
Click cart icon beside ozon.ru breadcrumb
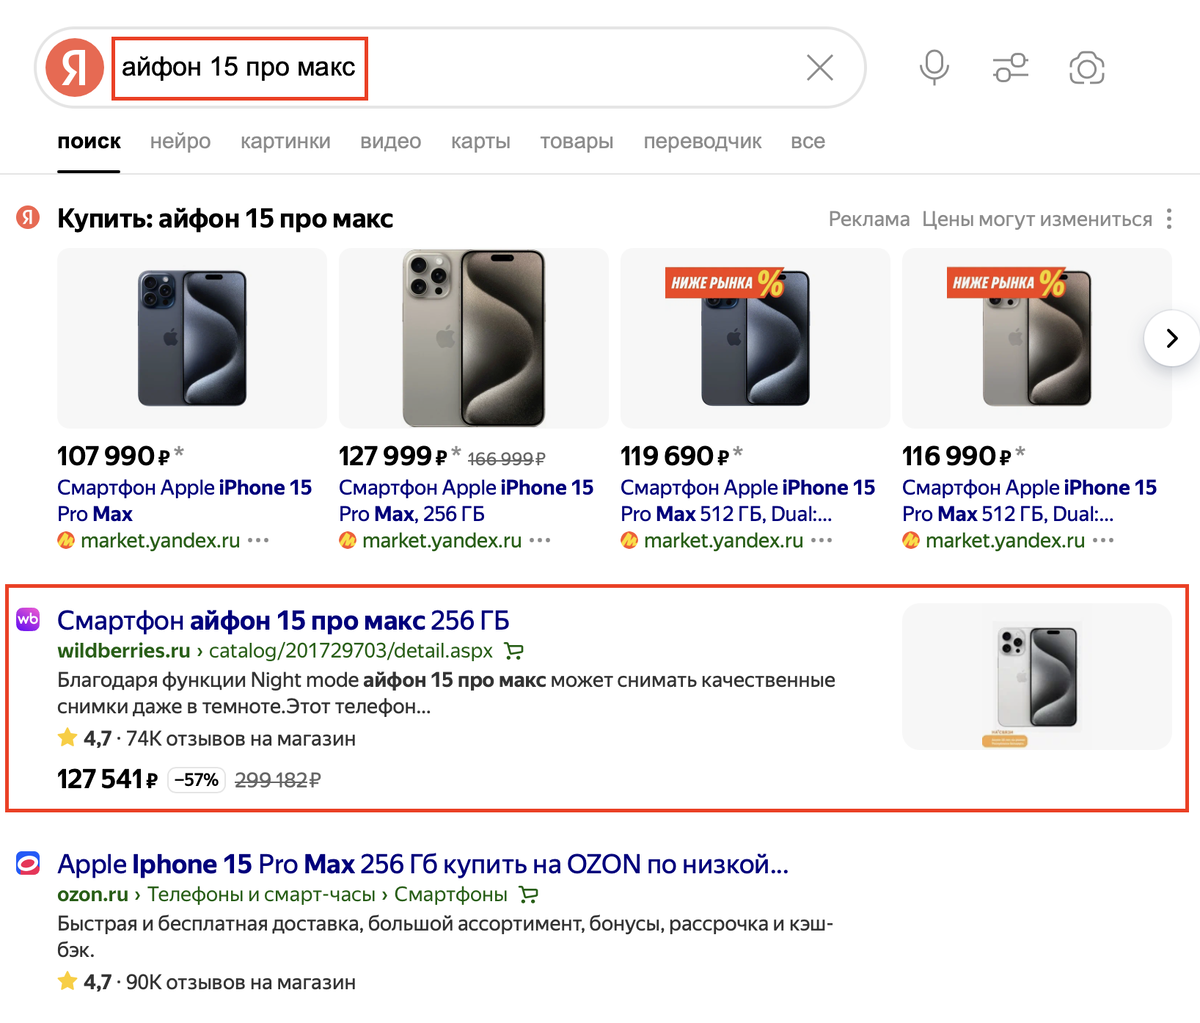click(528, 895)
